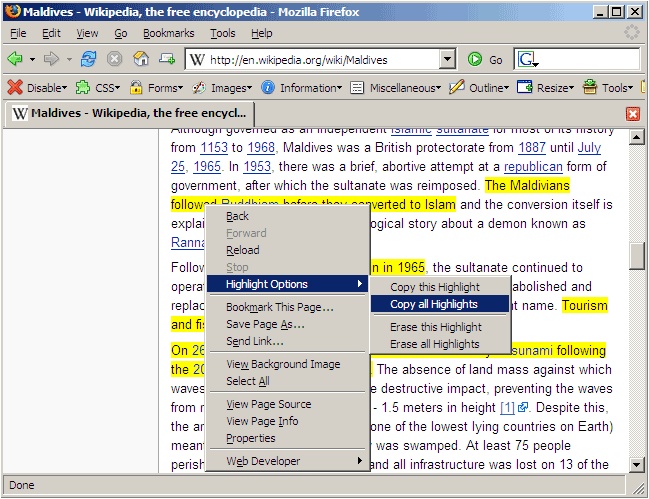Click the Outline pencil icon
The width and height of the screenshot is (649, 499).
pyautogui.click(x=457, y=87)
